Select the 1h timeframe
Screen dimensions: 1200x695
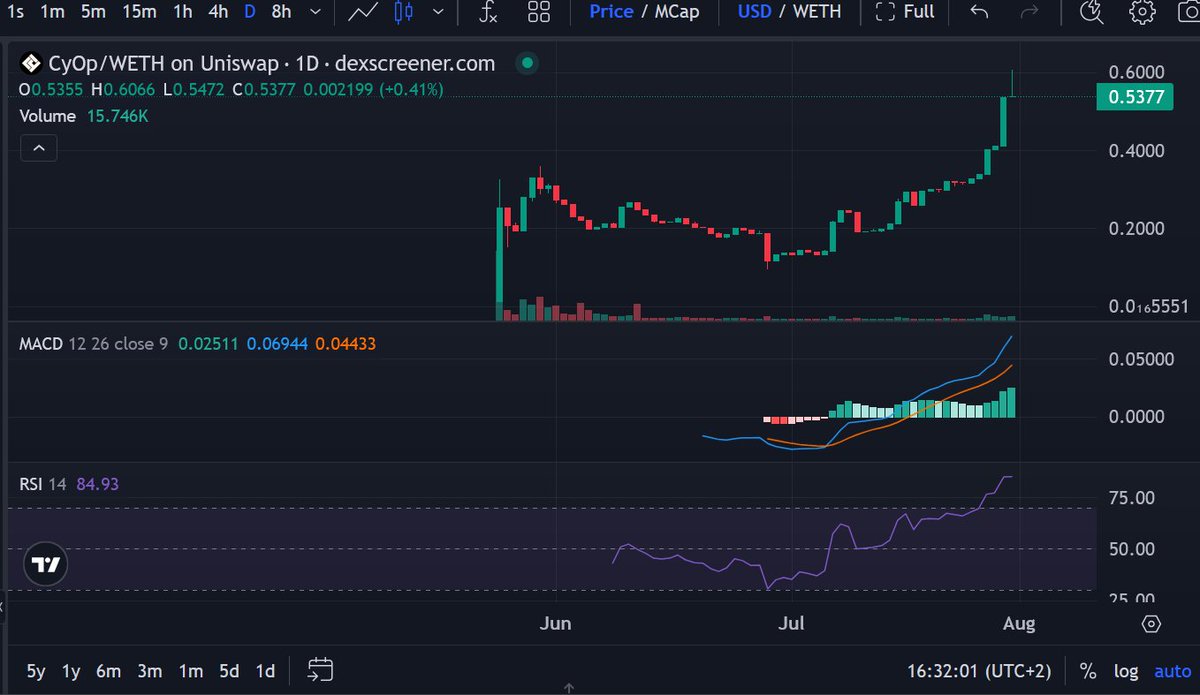[x=183, y=12]
